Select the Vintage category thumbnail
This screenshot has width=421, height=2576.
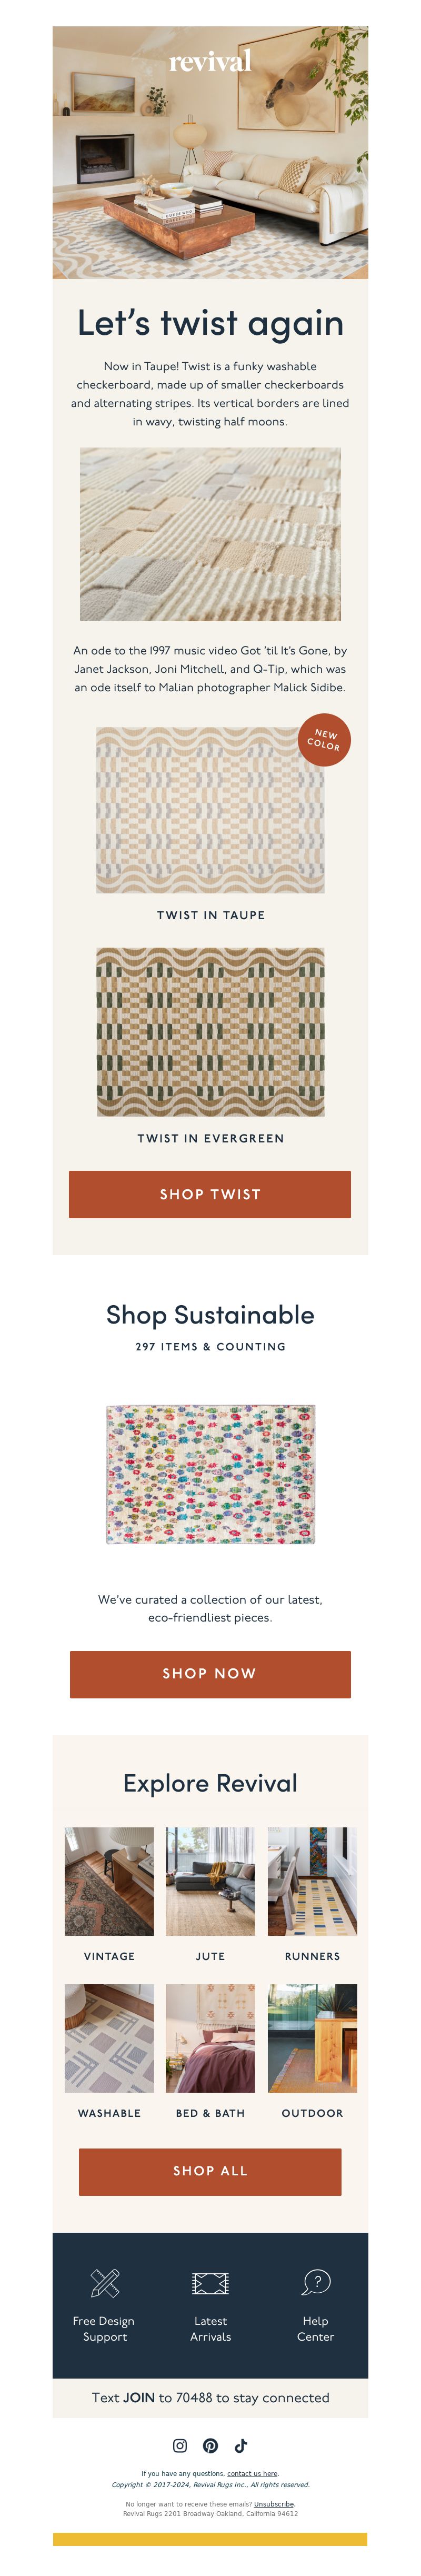coord(109,1881)
